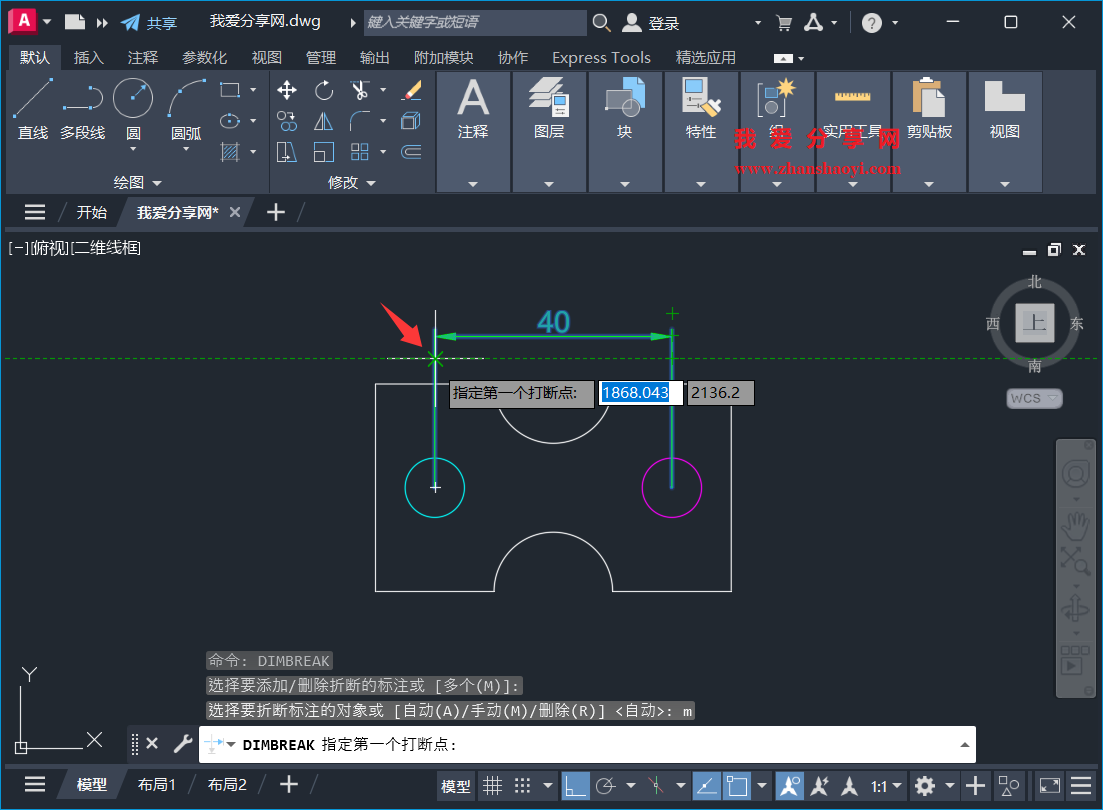Select the Trim scissors tool icon
The width and height of the screenshot is (1103, 810).
tap(359, 90)
